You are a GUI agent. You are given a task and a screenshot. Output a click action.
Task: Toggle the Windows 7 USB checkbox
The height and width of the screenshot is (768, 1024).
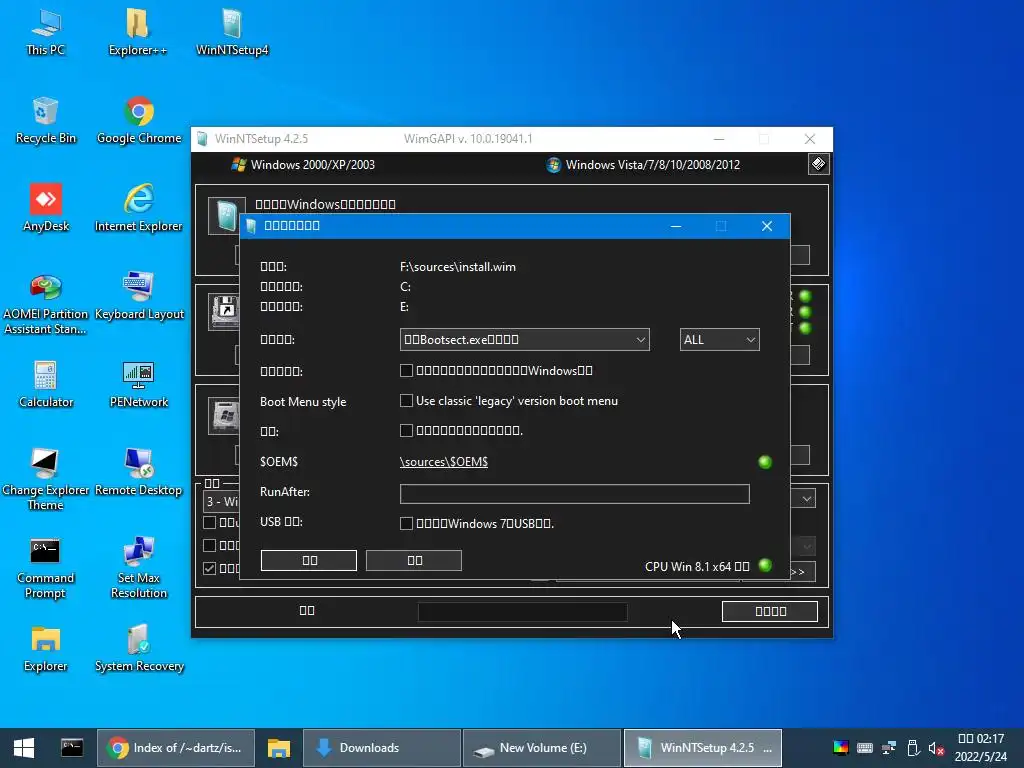406,523
